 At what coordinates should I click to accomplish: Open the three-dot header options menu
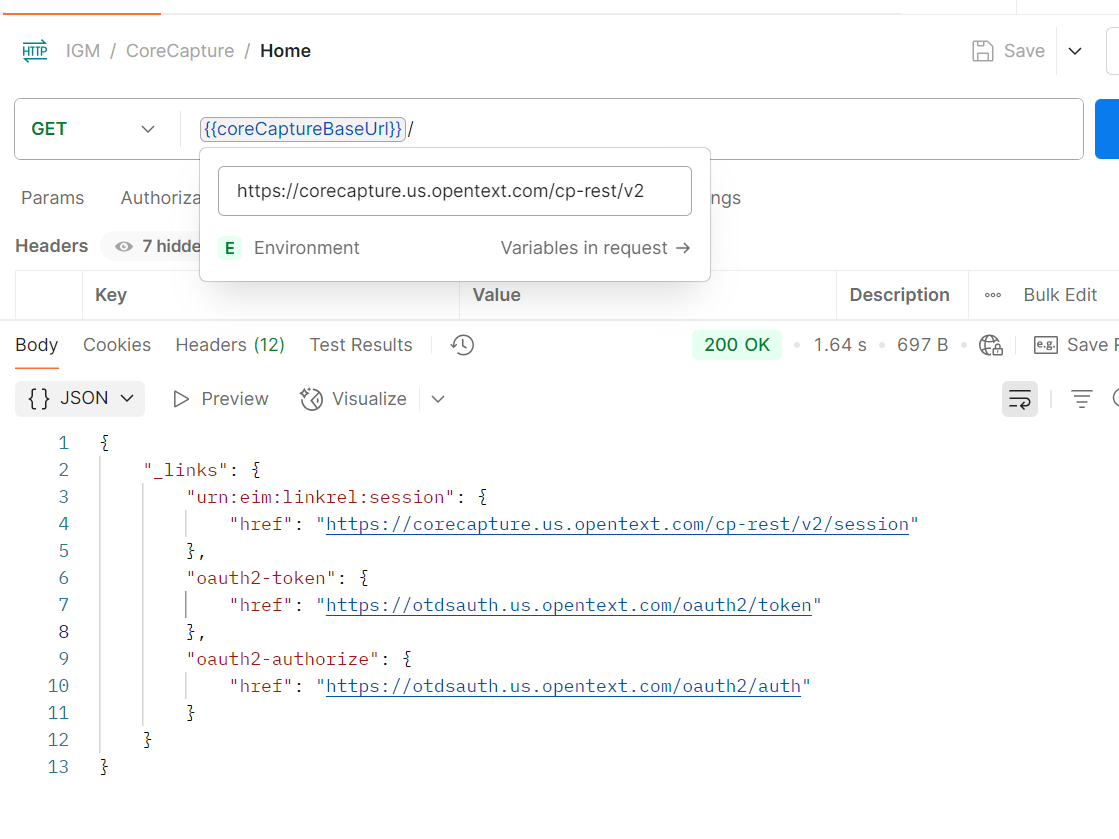tap(993, 295)
